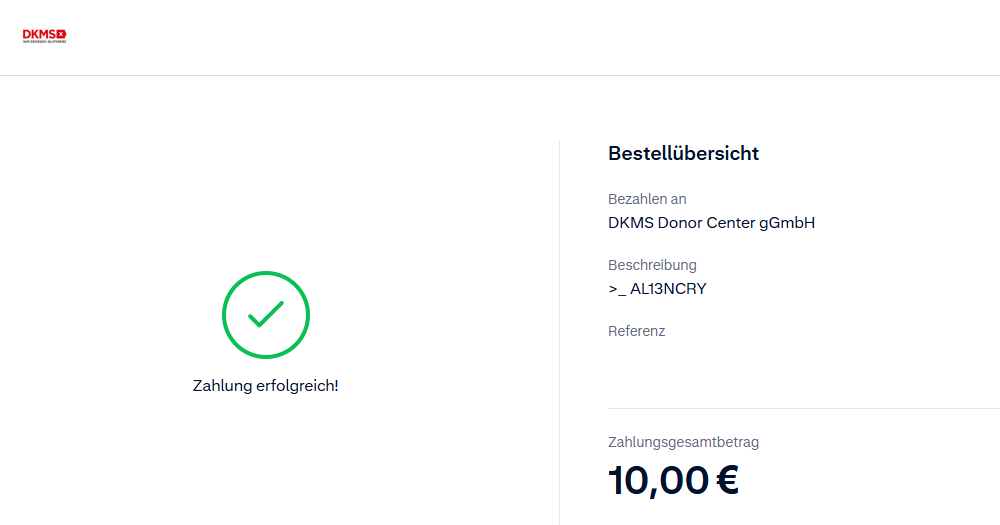1000x525 pixels.
Task: Click the tagline text beneath the DKMS logo
Action: [x=44, y=42]
